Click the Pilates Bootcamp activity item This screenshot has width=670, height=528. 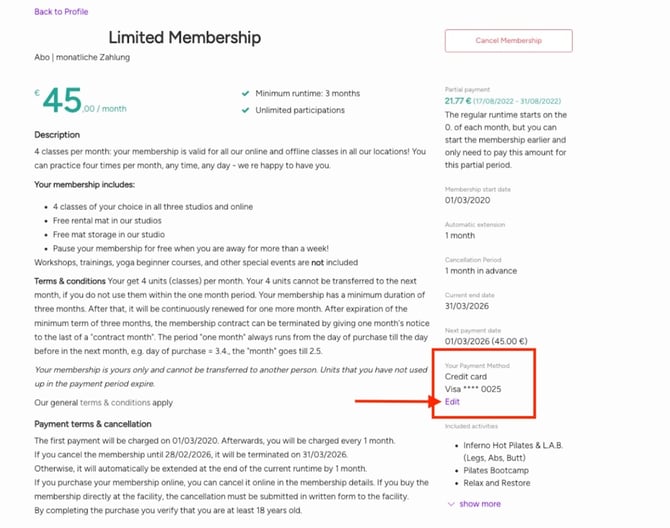496,470
